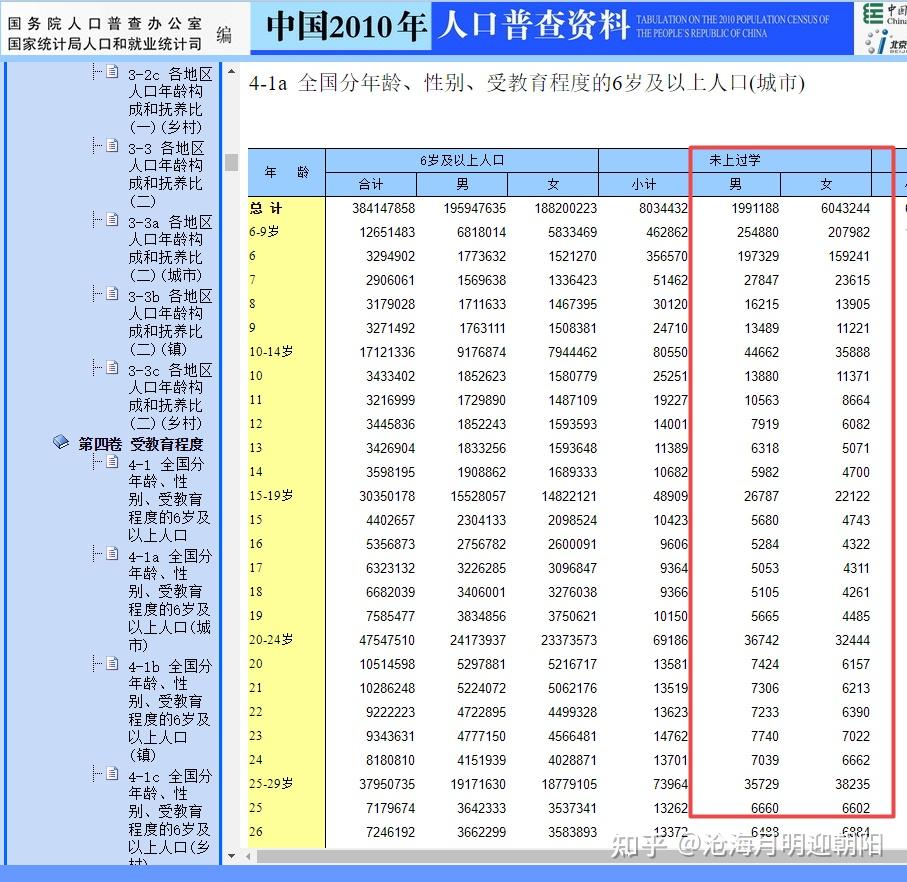
Task: Click 总计 row label
Action: (x=266, y=208)
